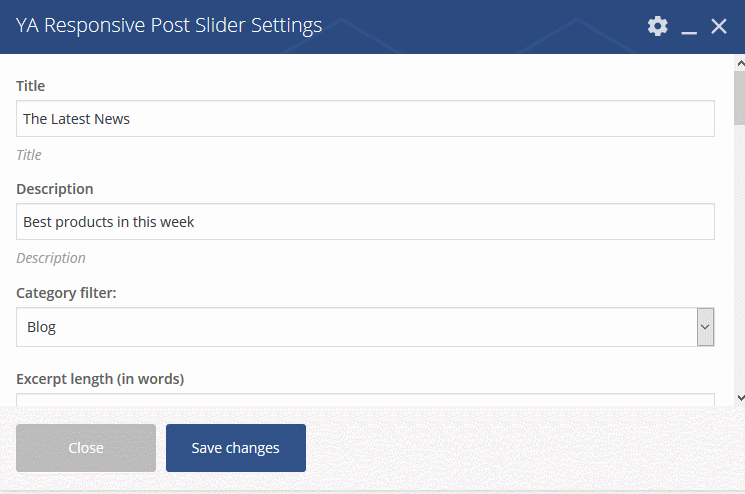This screenshot has width=745, height=494.
Task: Click the italic Description hint text
Action: tap(51, 258)
